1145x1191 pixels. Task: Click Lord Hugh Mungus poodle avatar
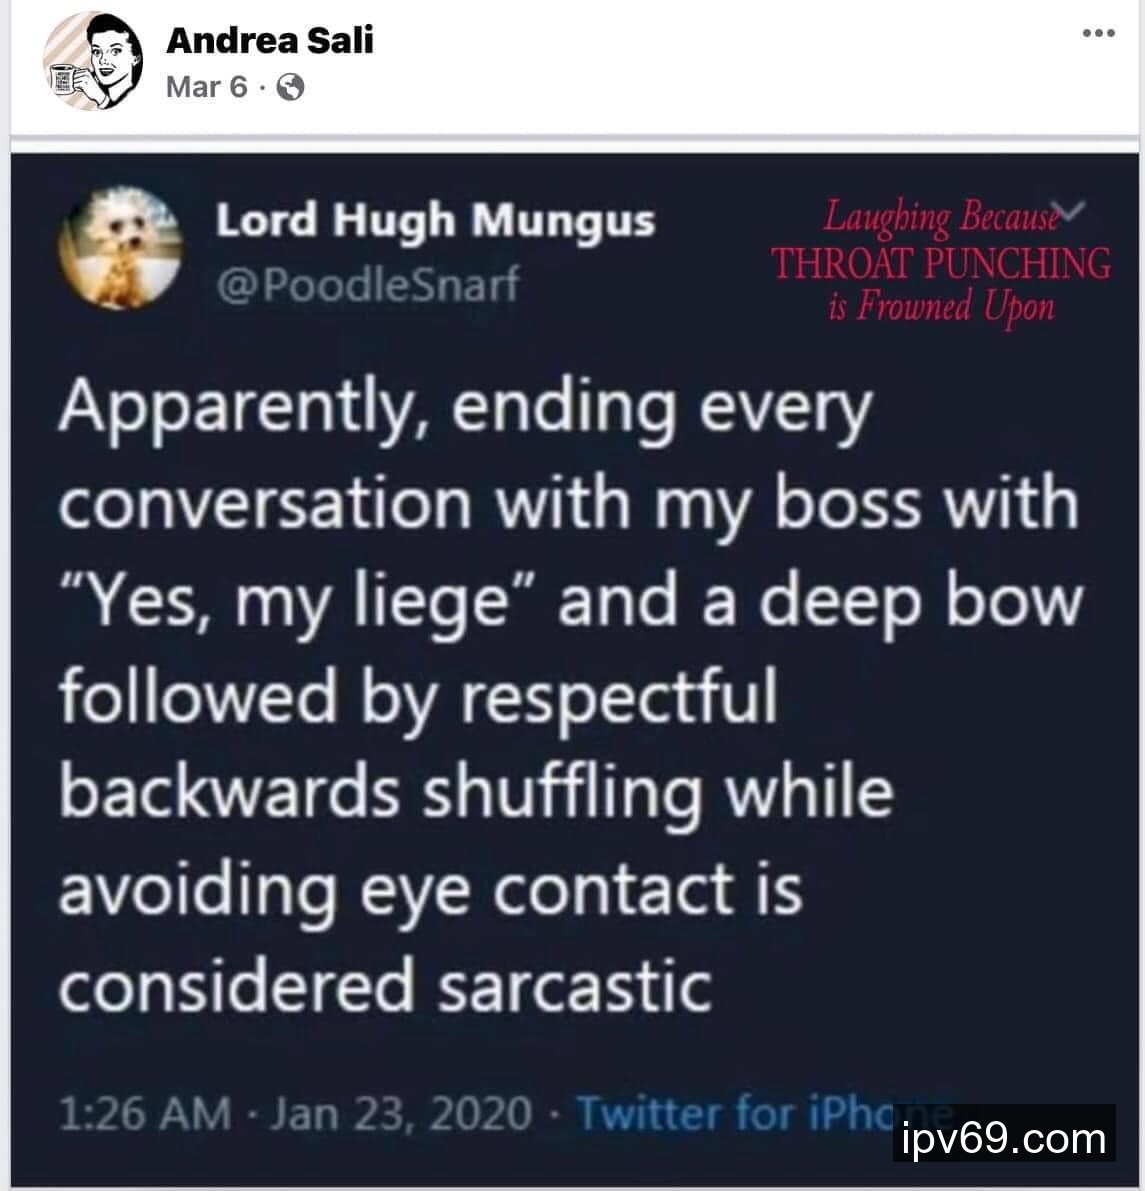click(120, 248)
